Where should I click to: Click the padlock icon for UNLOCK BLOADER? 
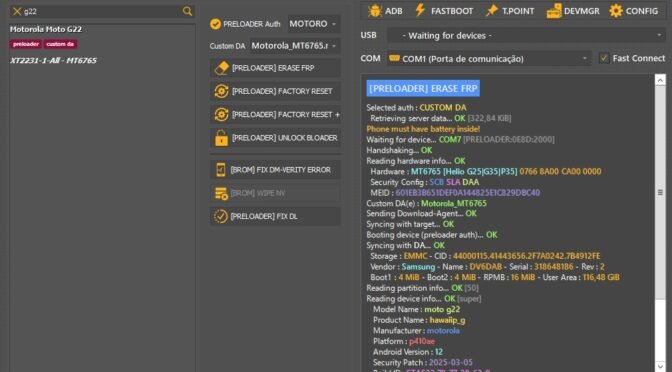point(221,138)
